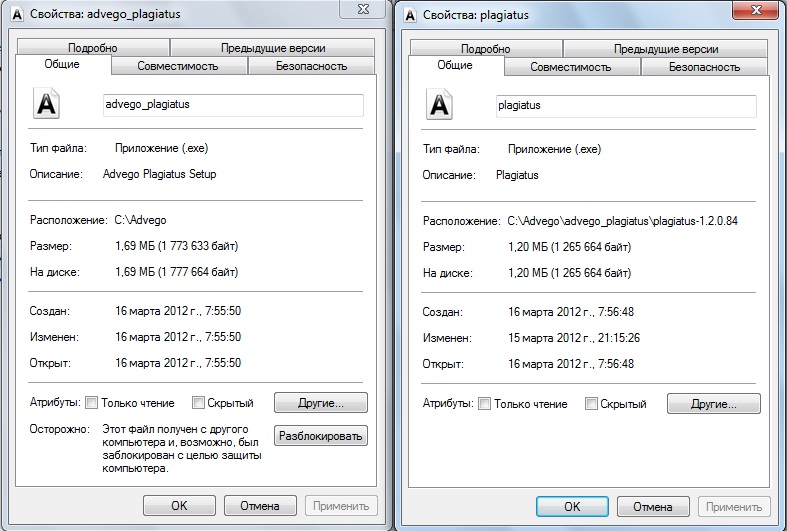Close the plagiatus properties window

(759, 10)
